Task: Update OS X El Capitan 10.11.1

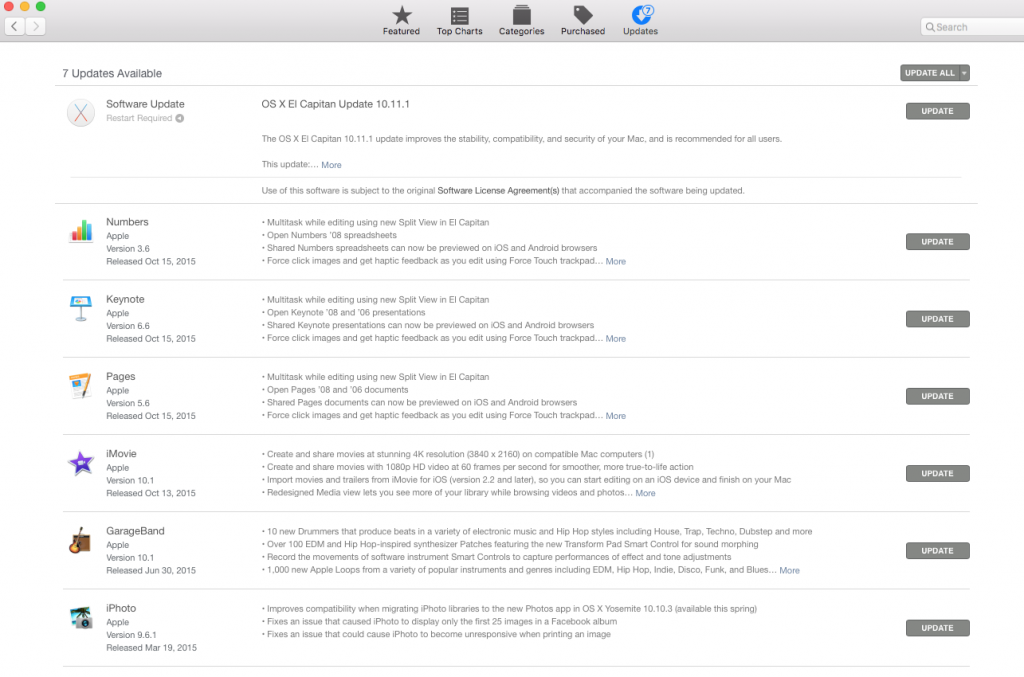Action: pyautogui.click(x=937, y=111)
